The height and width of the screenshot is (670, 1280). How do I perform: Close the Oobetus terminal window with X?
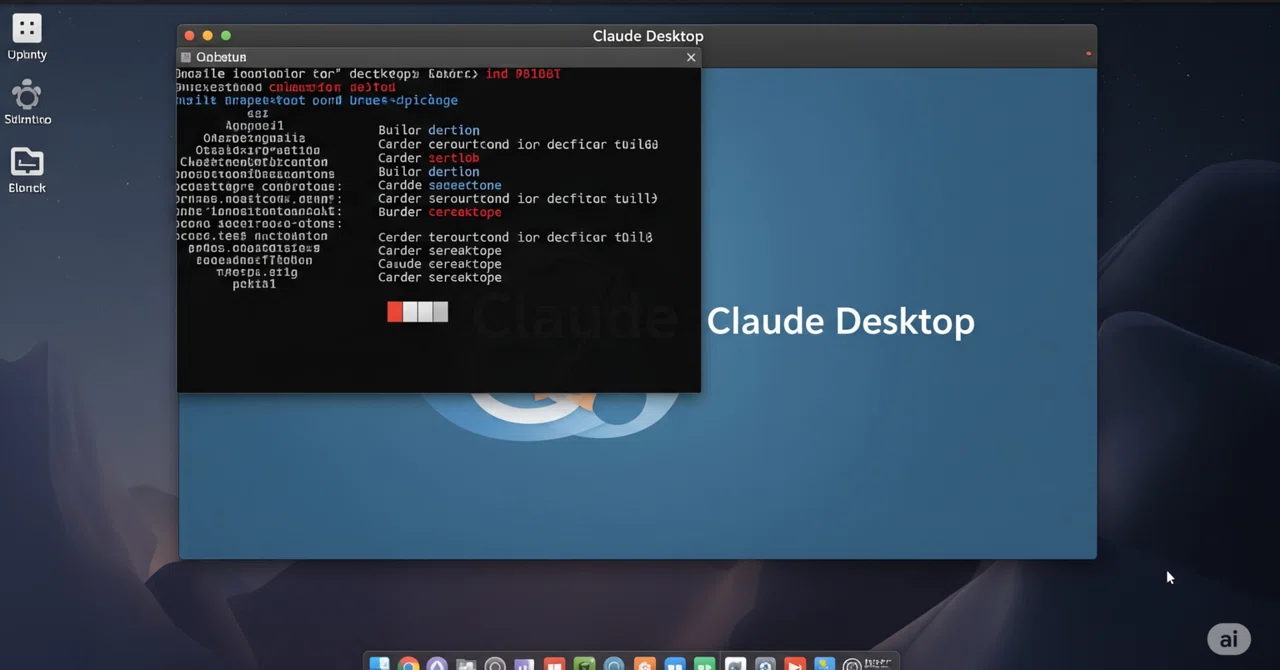point(691,57)
